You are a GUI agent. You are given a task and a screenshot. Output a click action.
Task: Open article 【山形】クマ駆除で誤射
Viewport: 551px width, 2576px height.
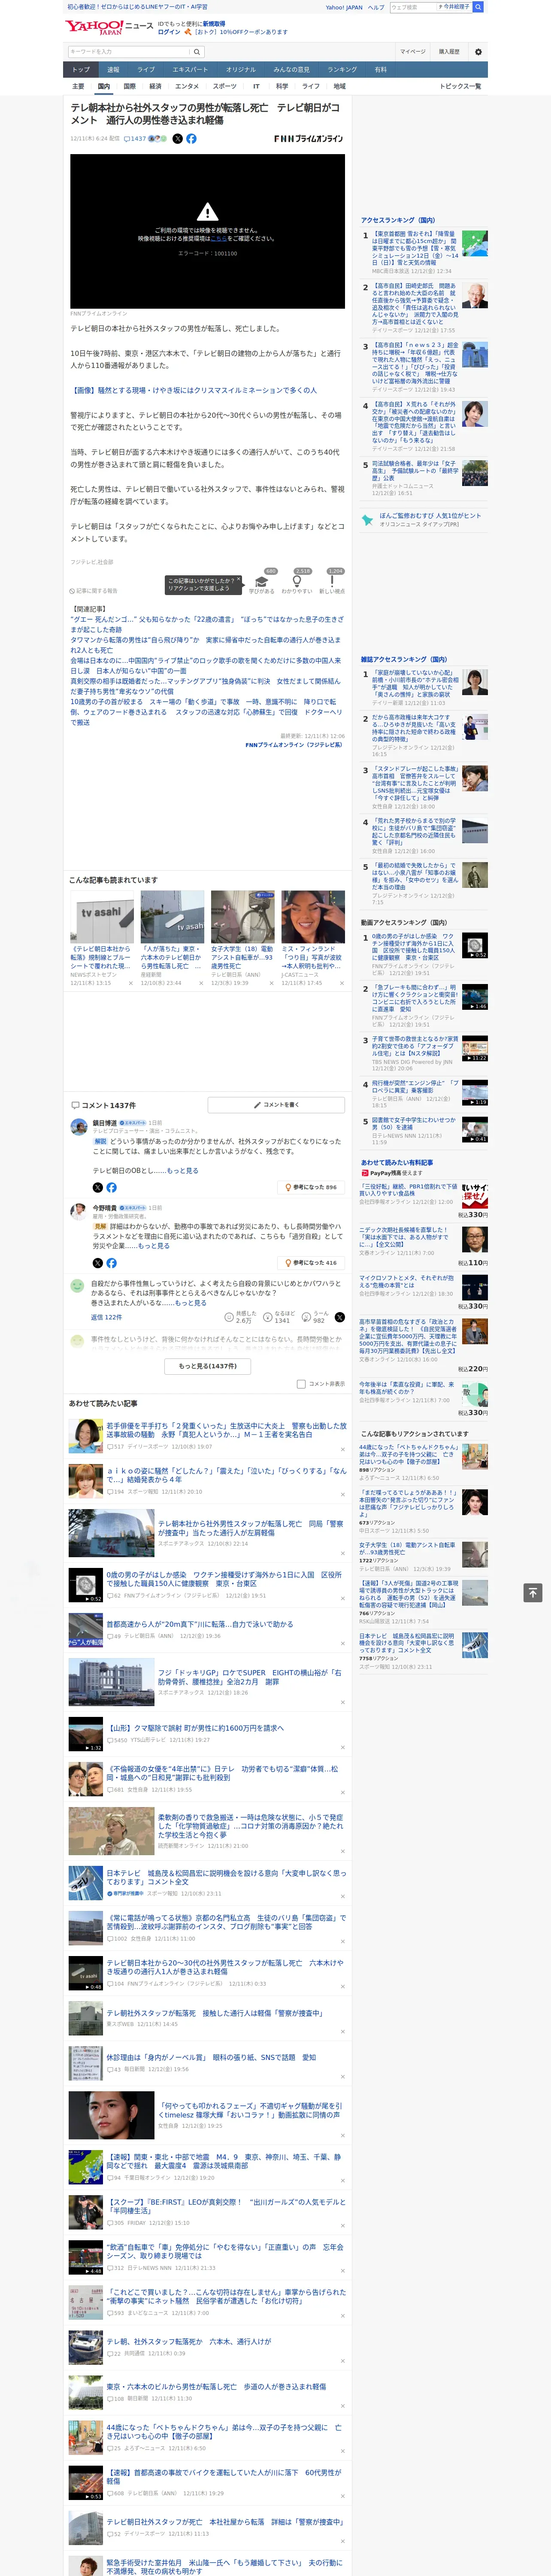pos(195,1728)
